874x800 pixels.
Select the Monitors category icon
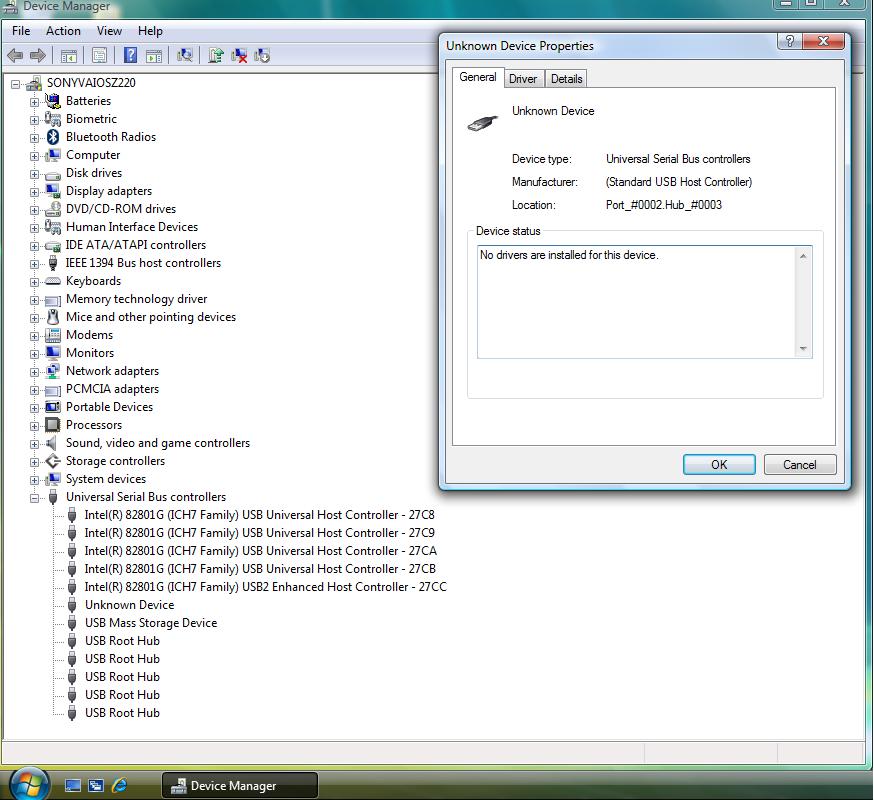point(53,353)
